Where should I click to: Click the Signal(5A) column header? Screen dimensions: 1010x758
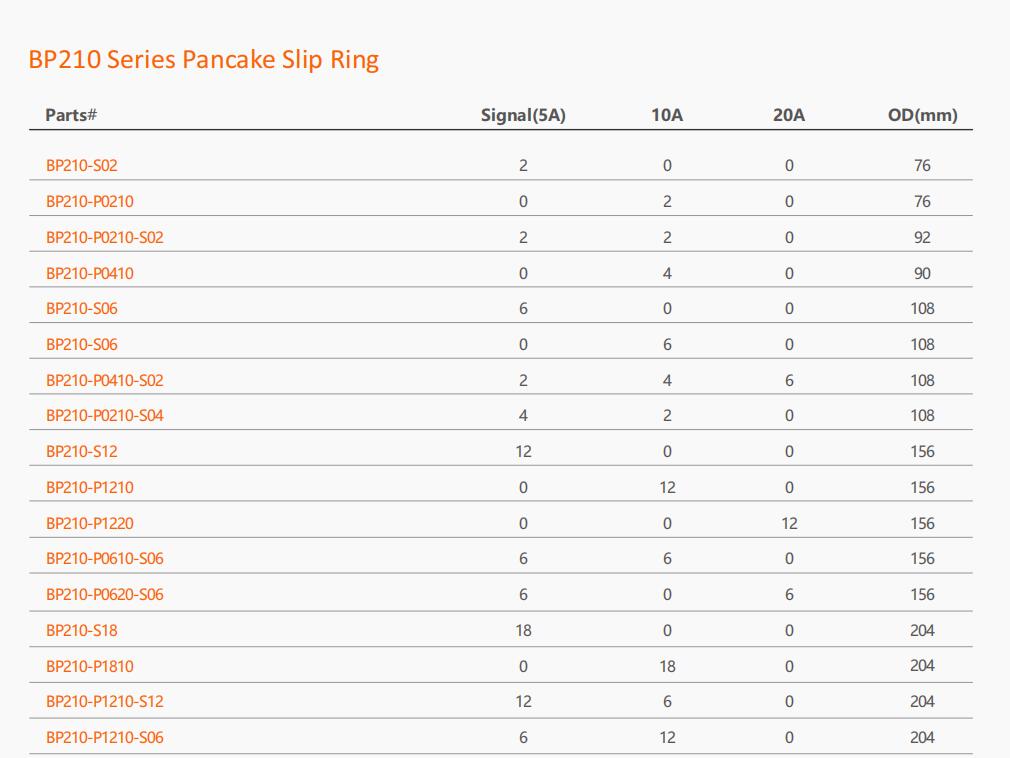tap(523, 115)
